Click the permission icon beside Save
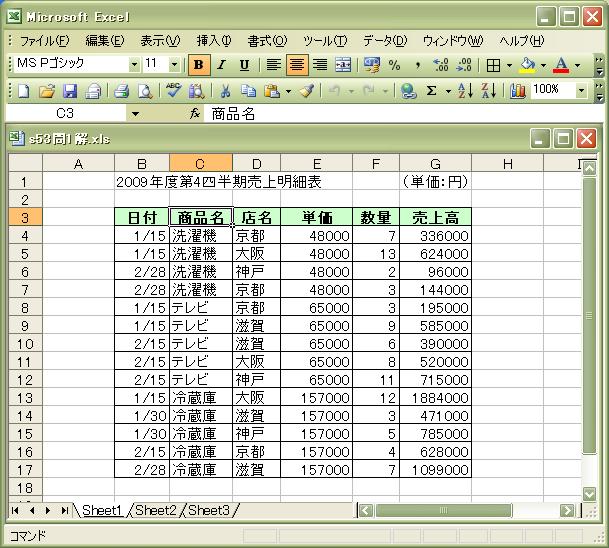Screen dimensions: 609x548 coord(93,91)
